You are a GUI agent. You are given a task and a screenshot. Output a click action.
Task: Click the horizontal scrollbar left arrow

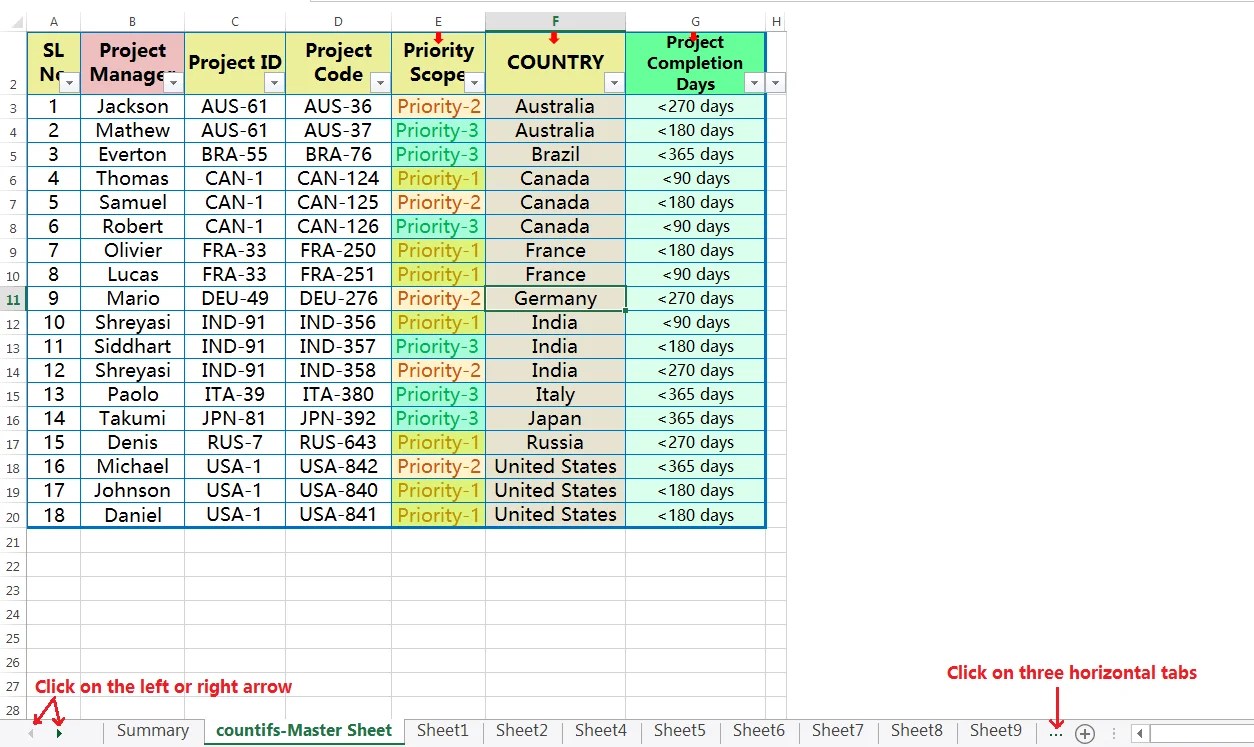pyautogui.click(x=1138, y=733)
